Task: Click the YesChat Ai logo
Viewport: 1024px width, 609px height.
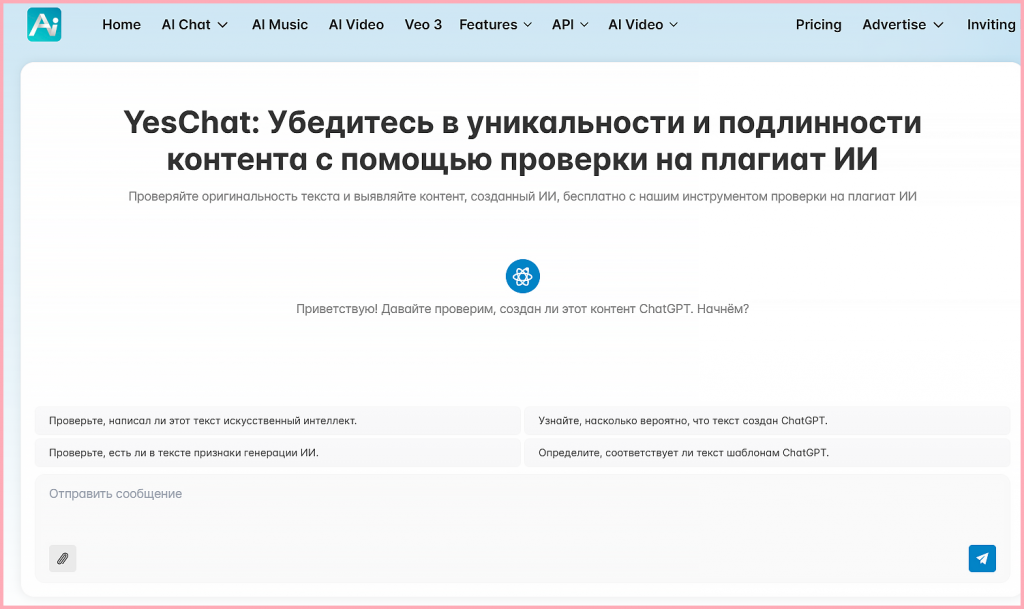Action: [x=44, y=25]
